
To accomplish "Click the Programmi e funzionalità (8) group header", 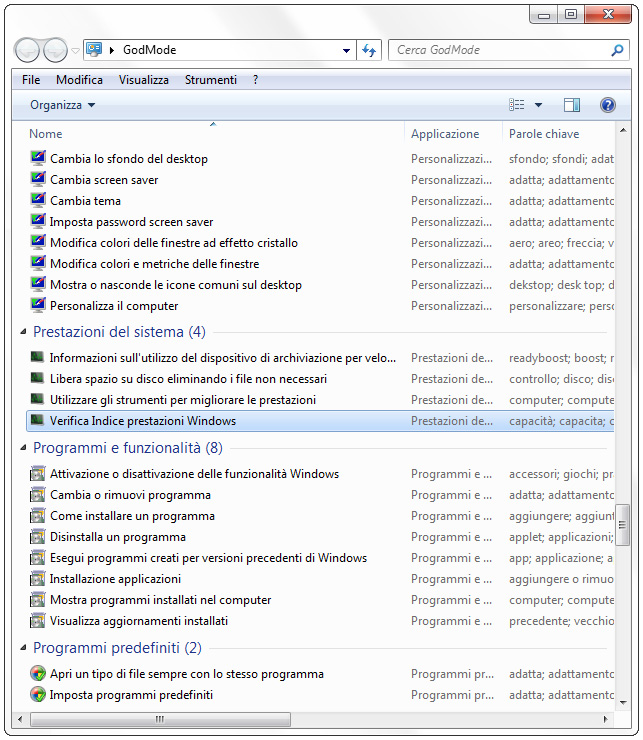I will 127,447.
